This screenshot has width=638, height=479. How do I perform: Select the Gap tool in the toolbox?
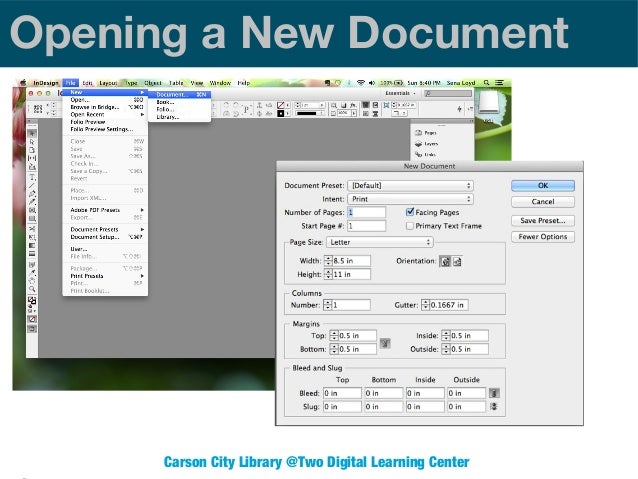tap(32, 158)
